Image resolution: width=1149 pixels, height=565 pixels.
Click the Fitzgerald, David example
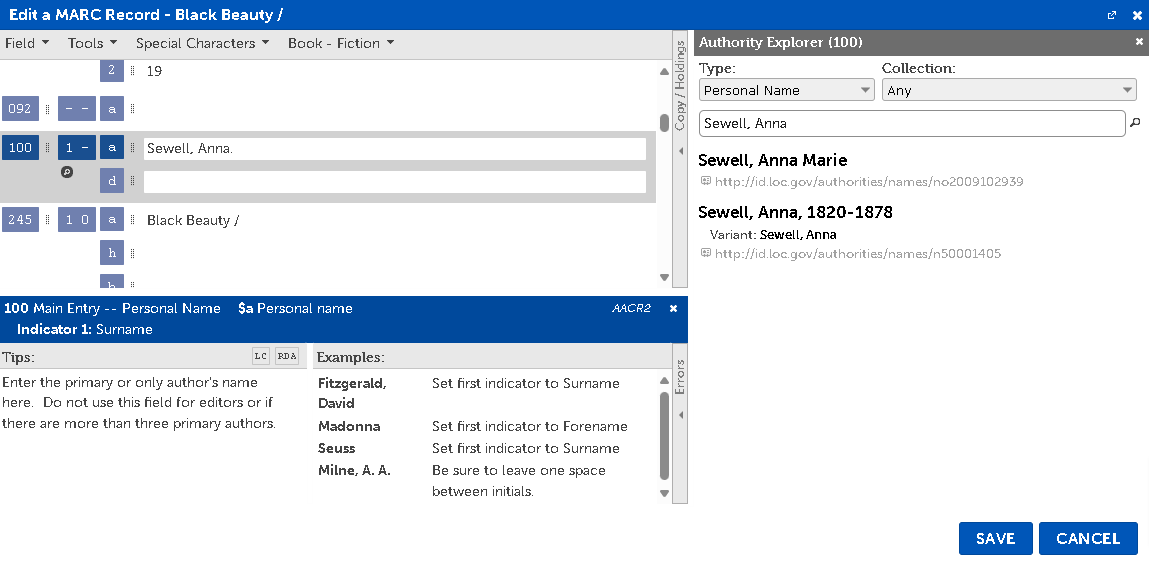click(x=352, y=394)
